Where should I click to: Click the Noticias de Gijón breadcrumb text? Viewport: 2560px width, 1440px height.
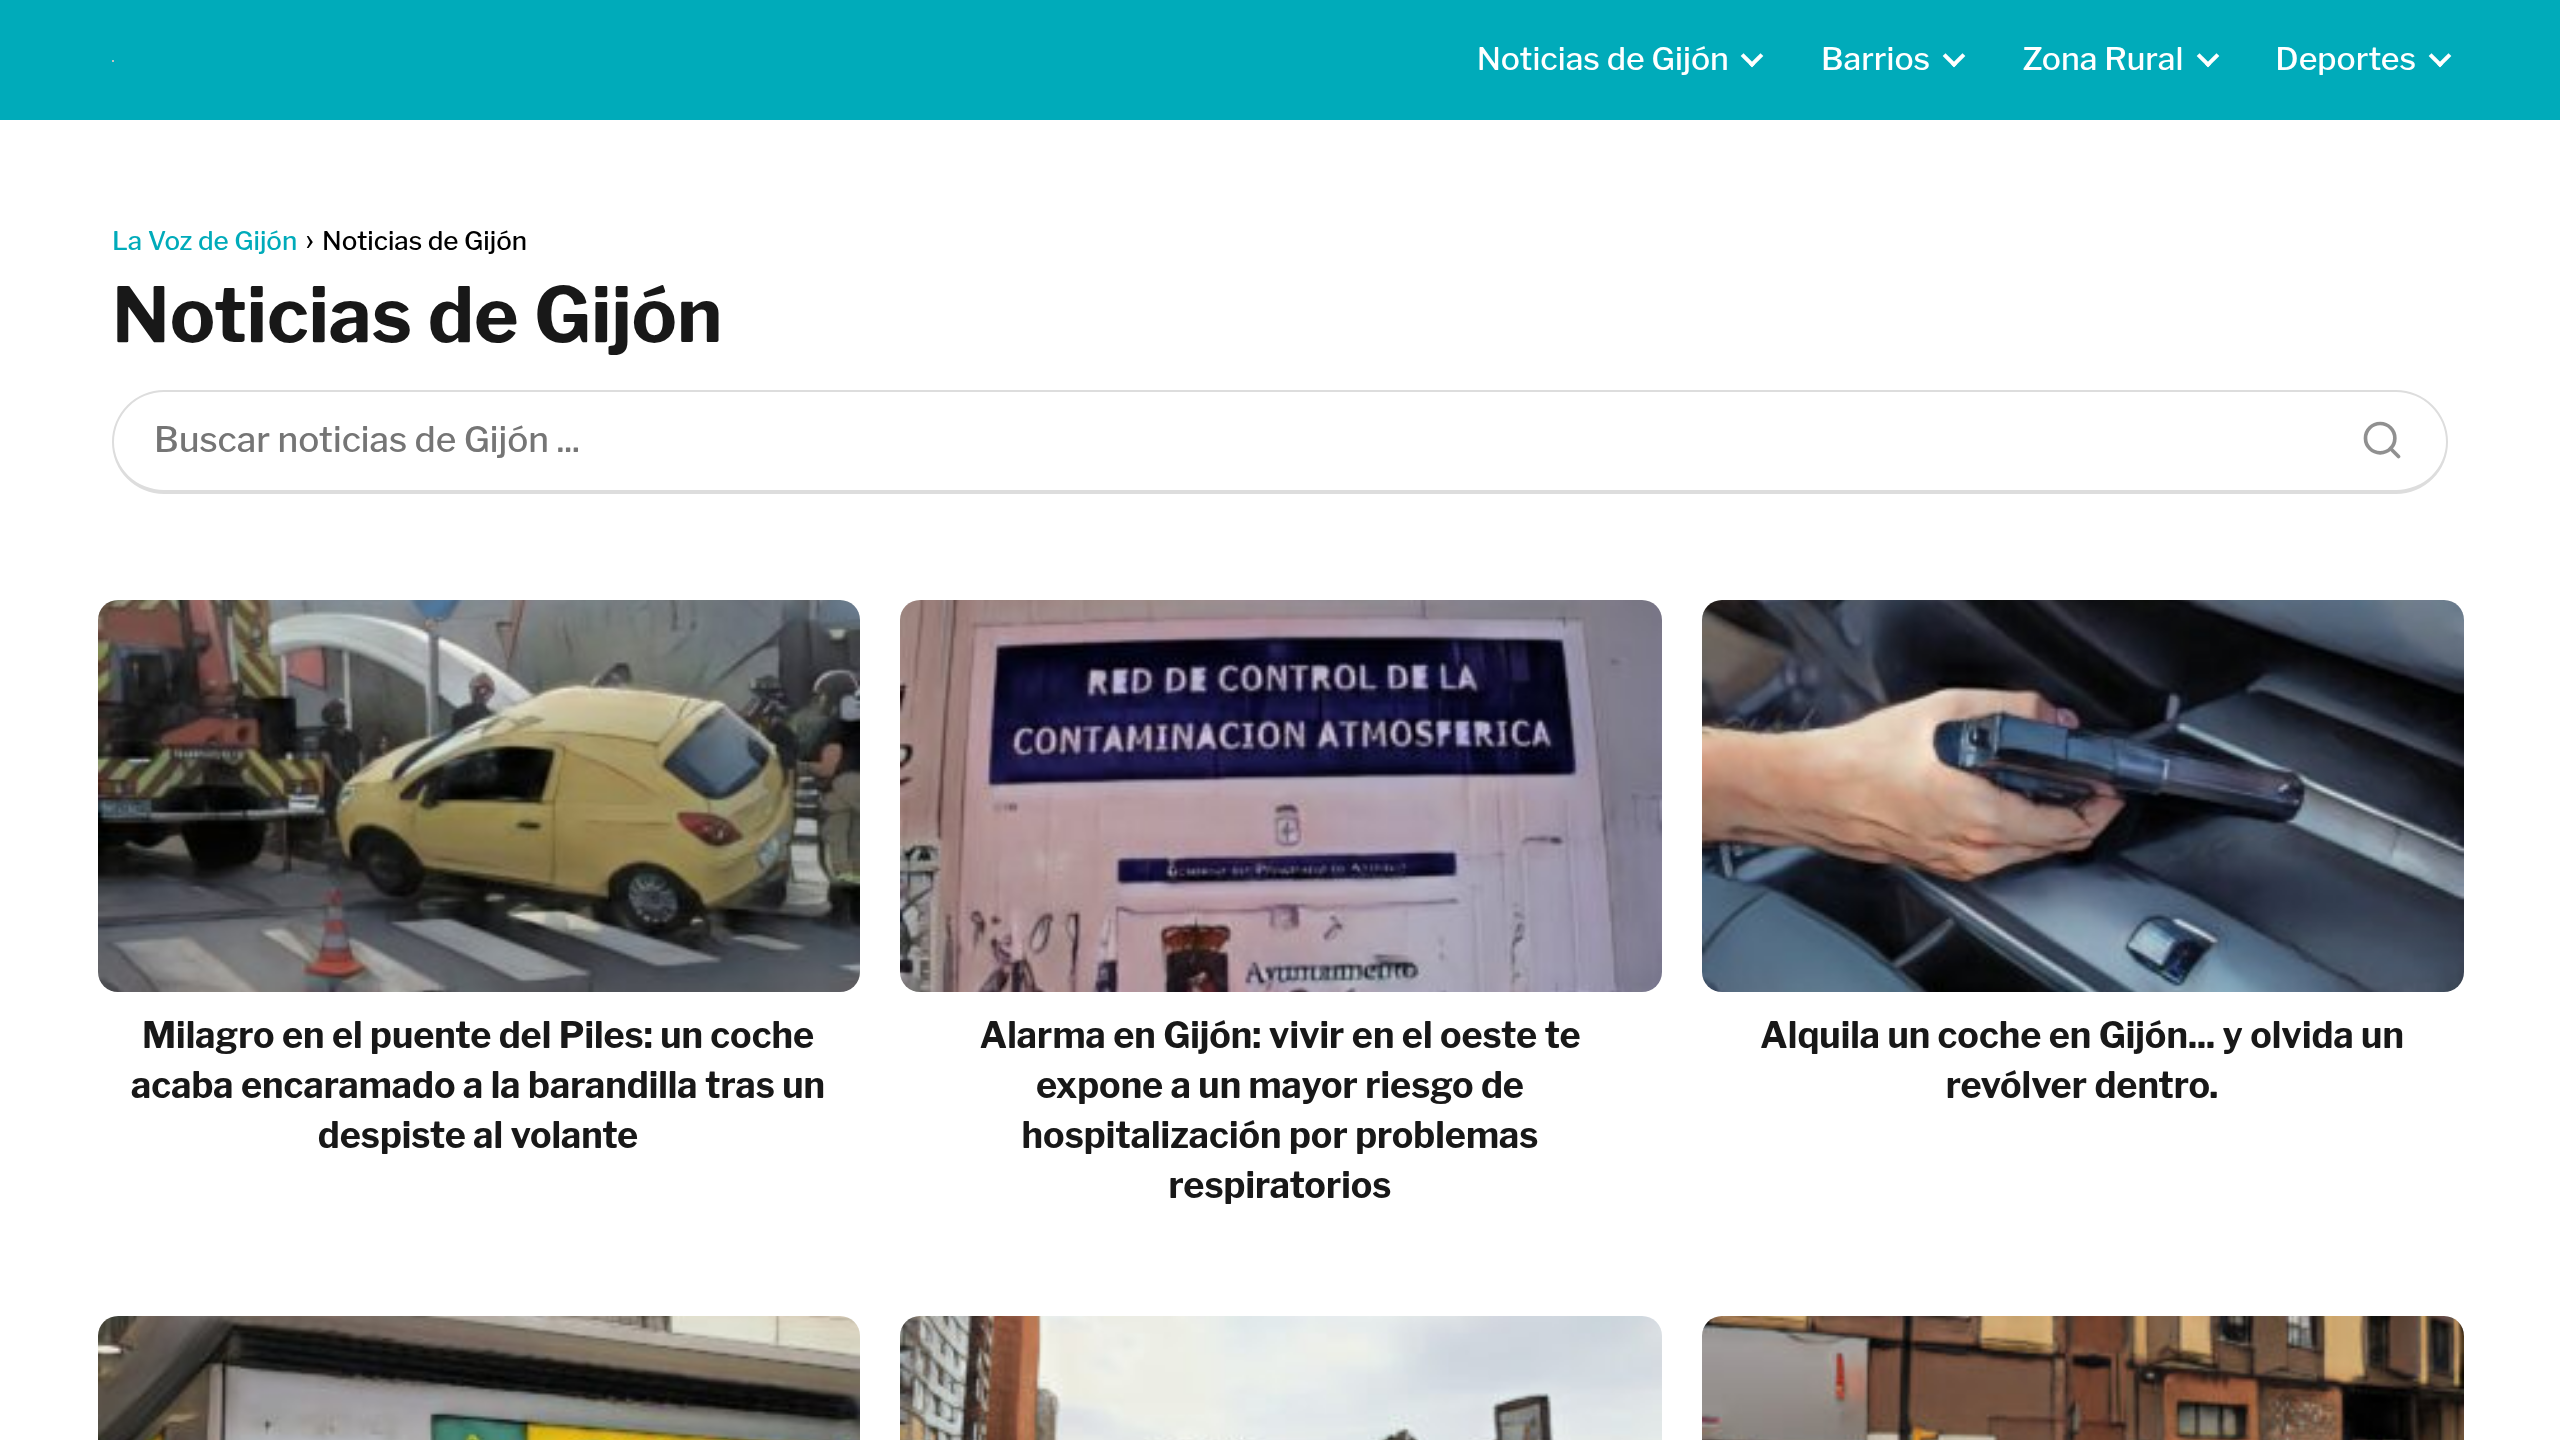[x=425, y=240]
